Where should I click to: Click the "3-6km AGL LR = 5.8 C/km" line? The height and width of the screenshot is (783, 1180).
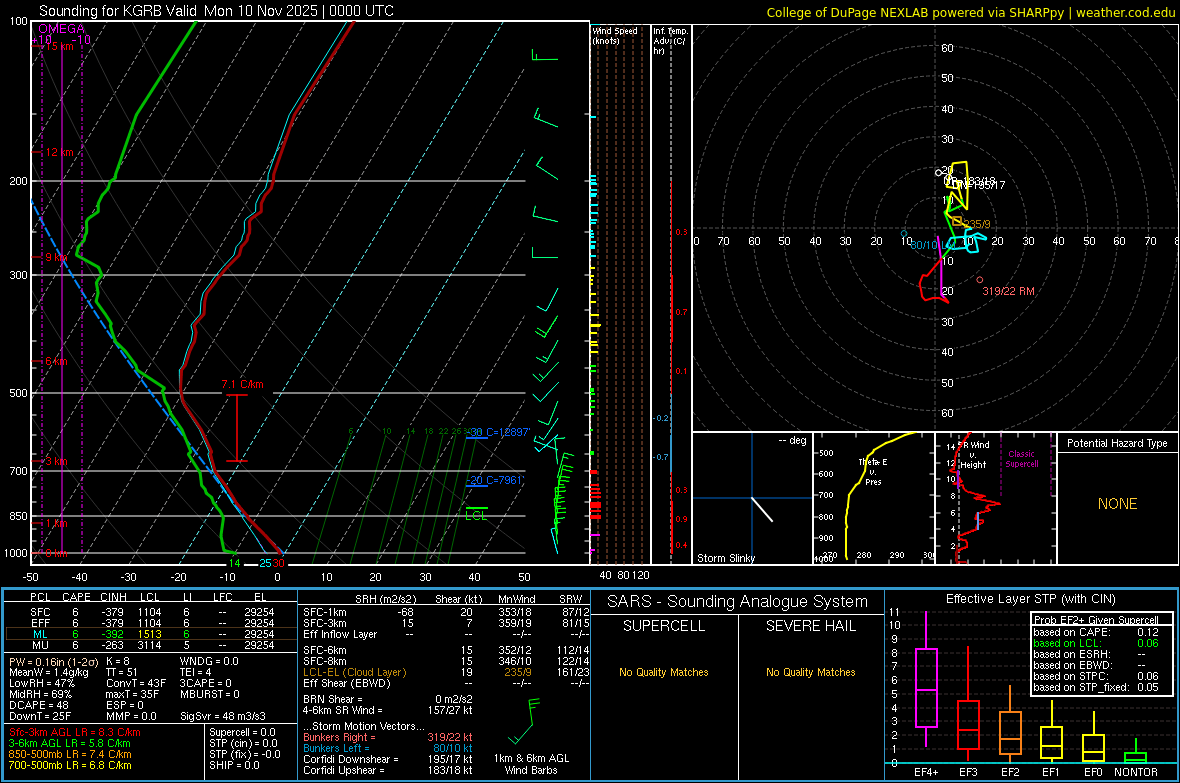pos(70,743)
